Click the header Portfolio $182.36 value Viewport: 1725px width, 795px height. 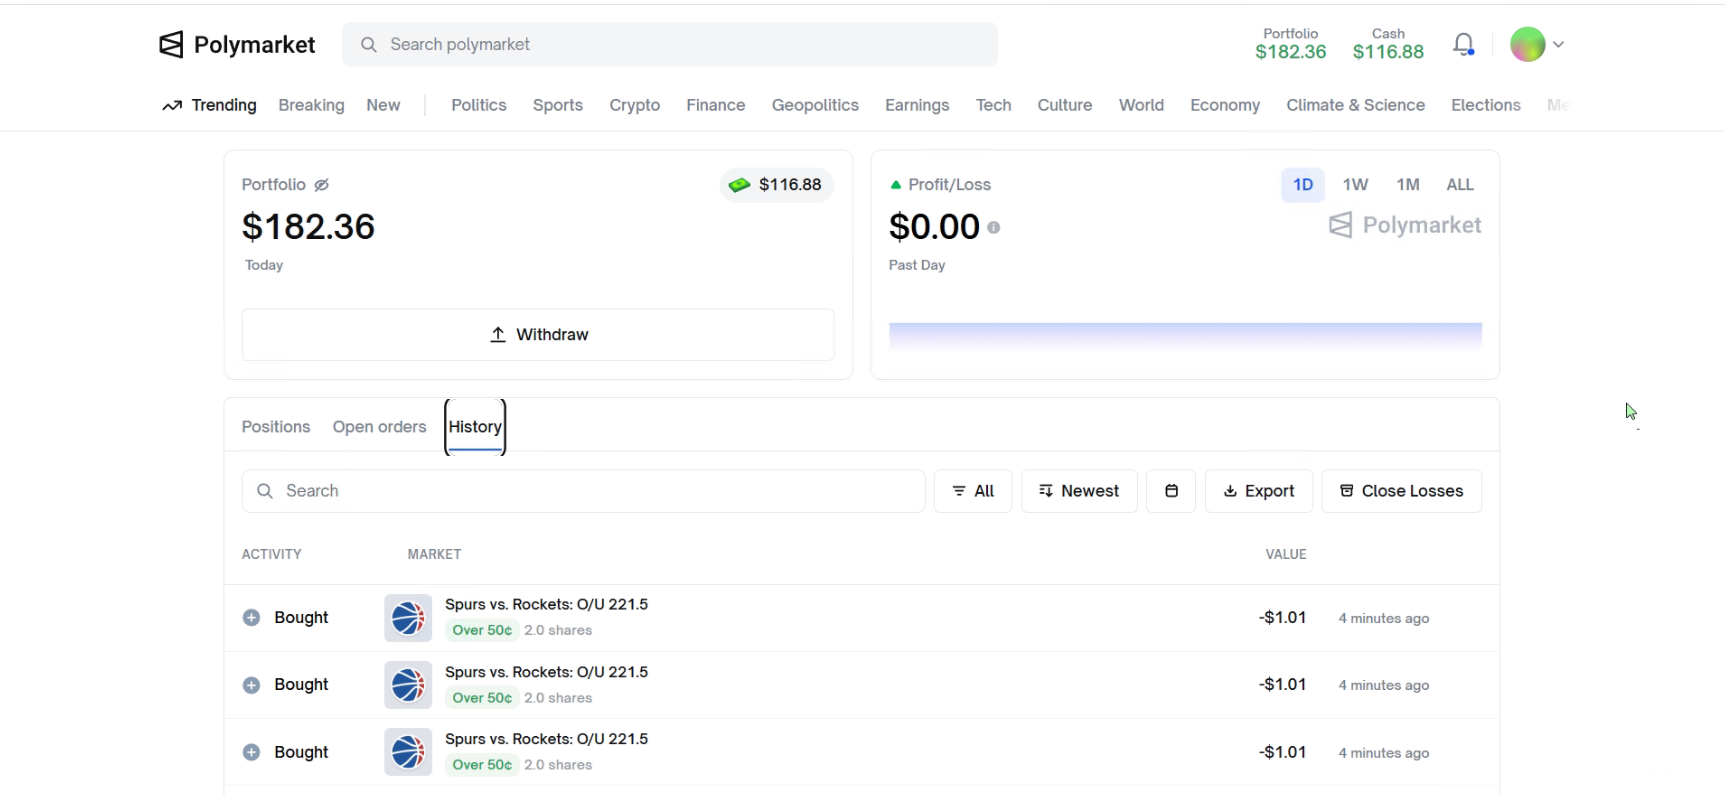1291,44
